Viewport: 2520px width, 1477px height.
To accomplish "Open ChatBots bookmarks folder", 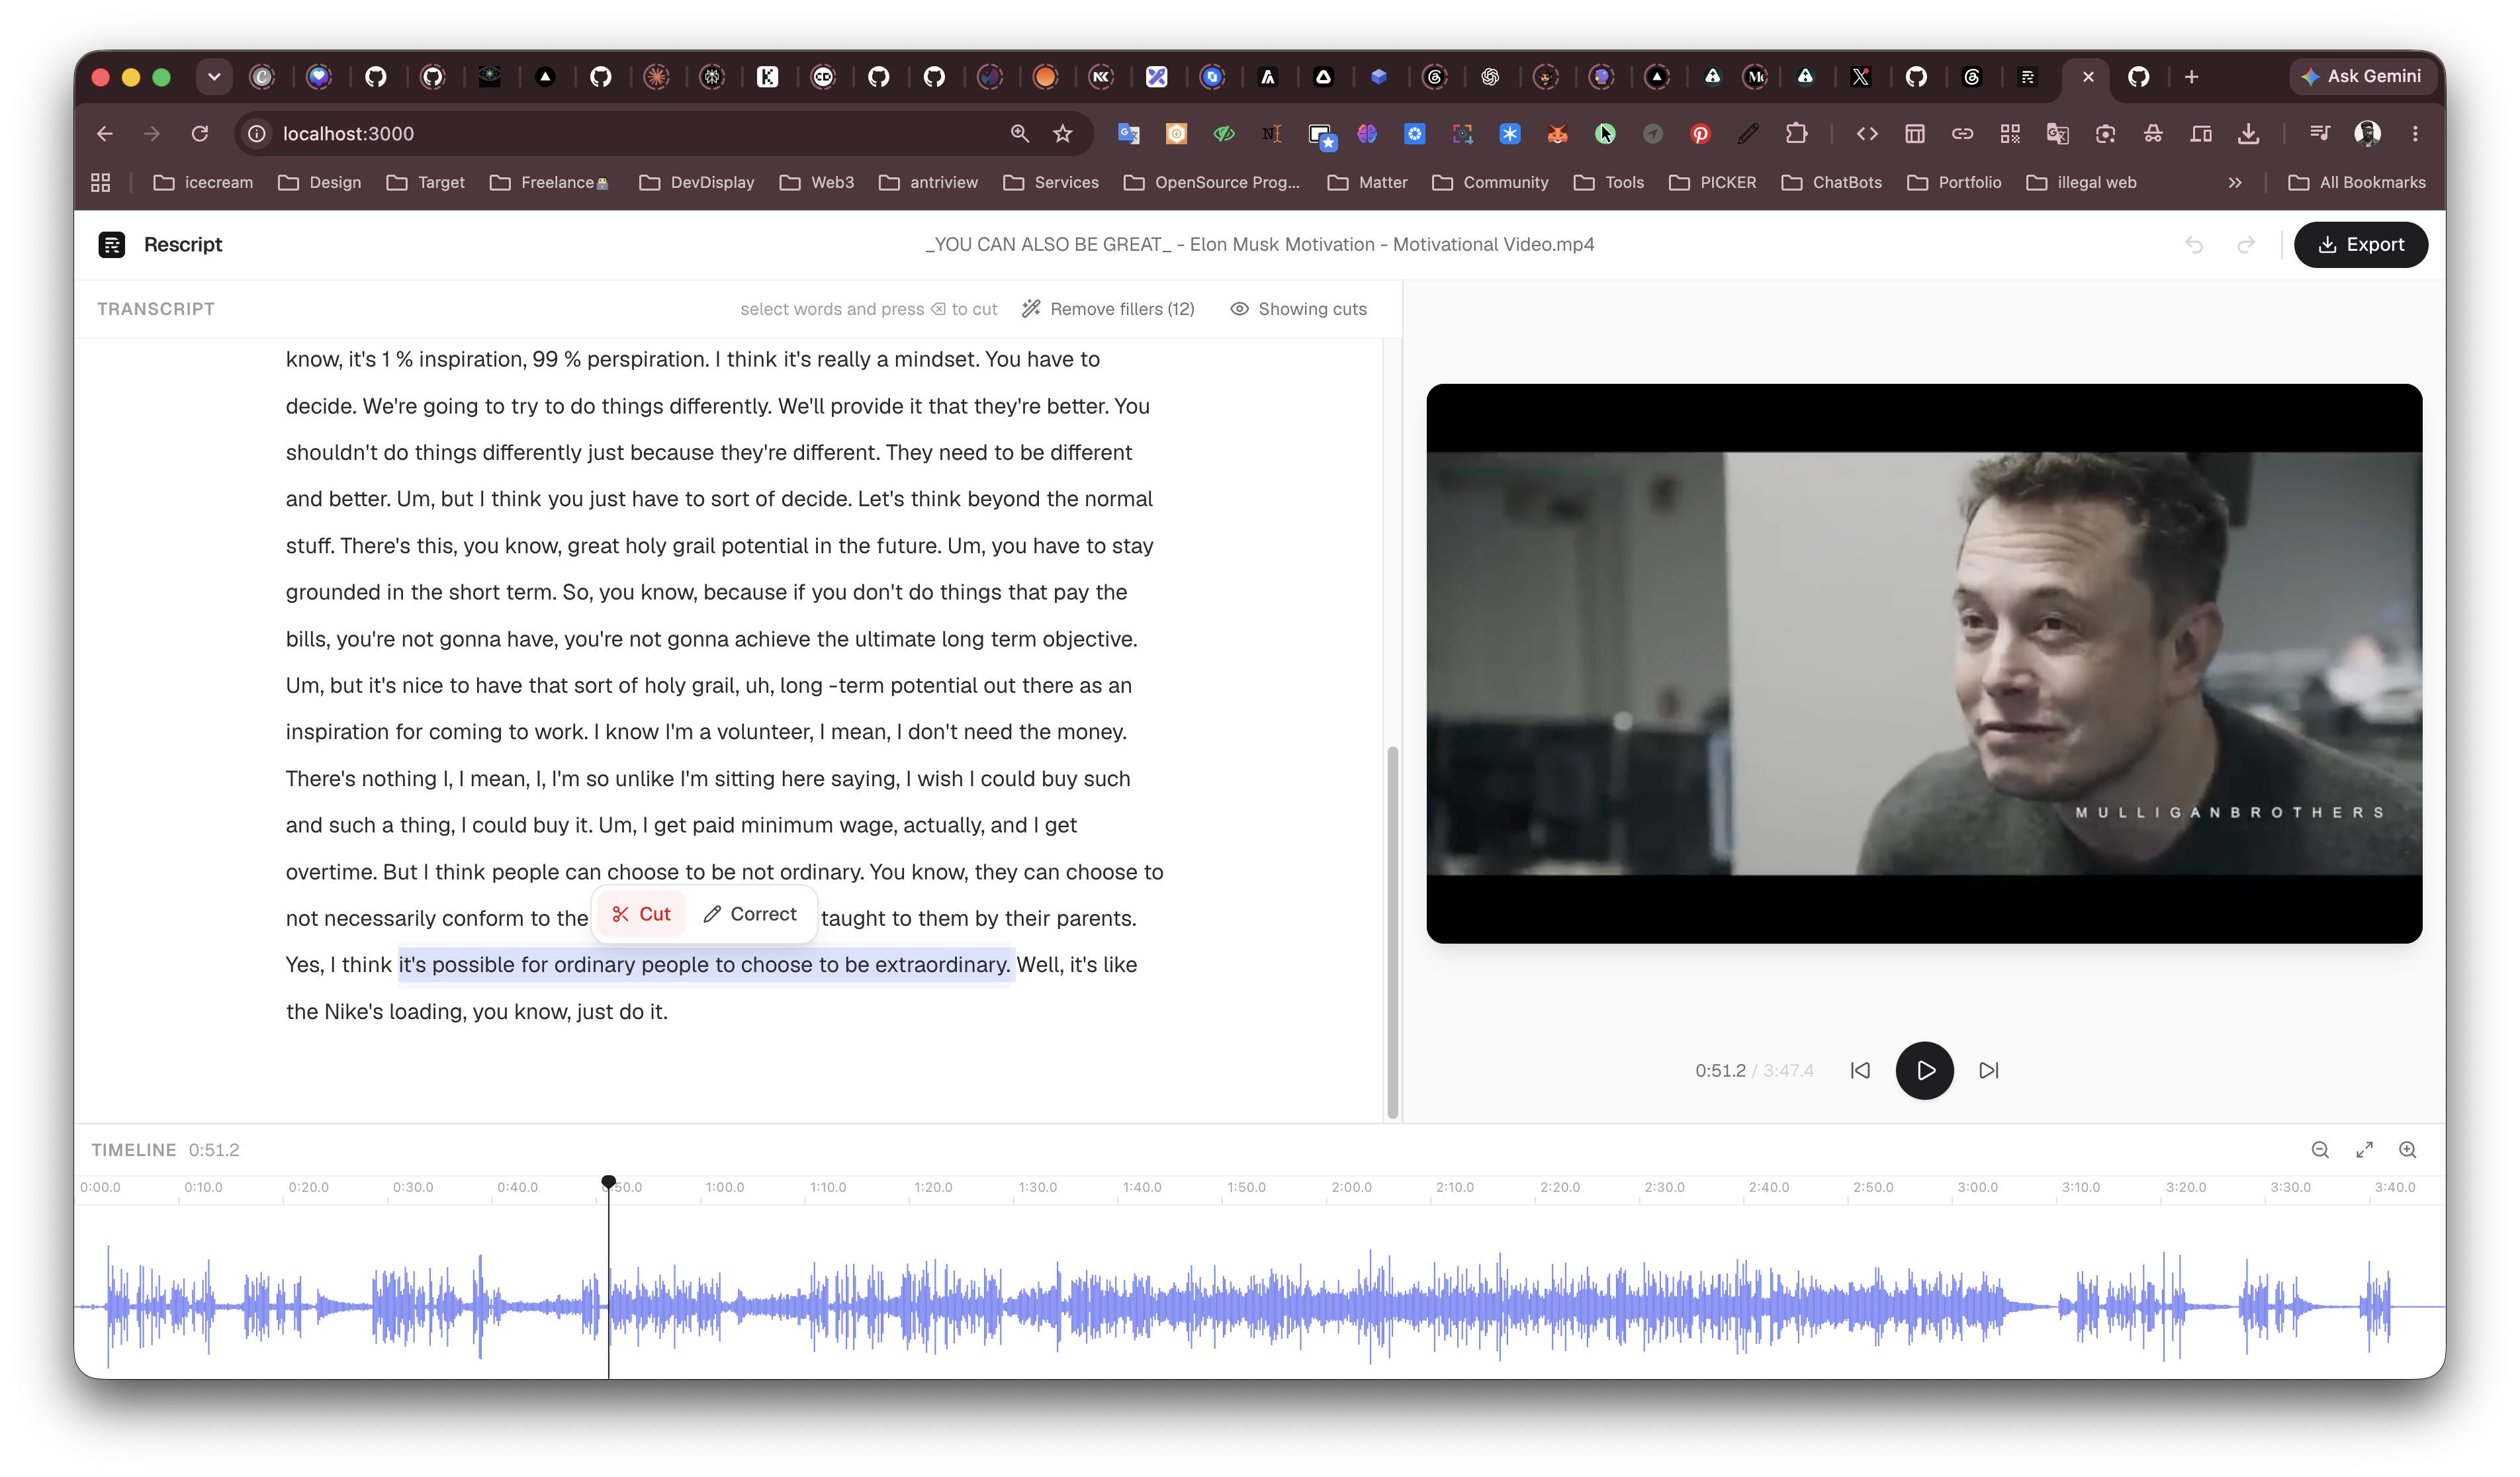I will [1831, 183].
